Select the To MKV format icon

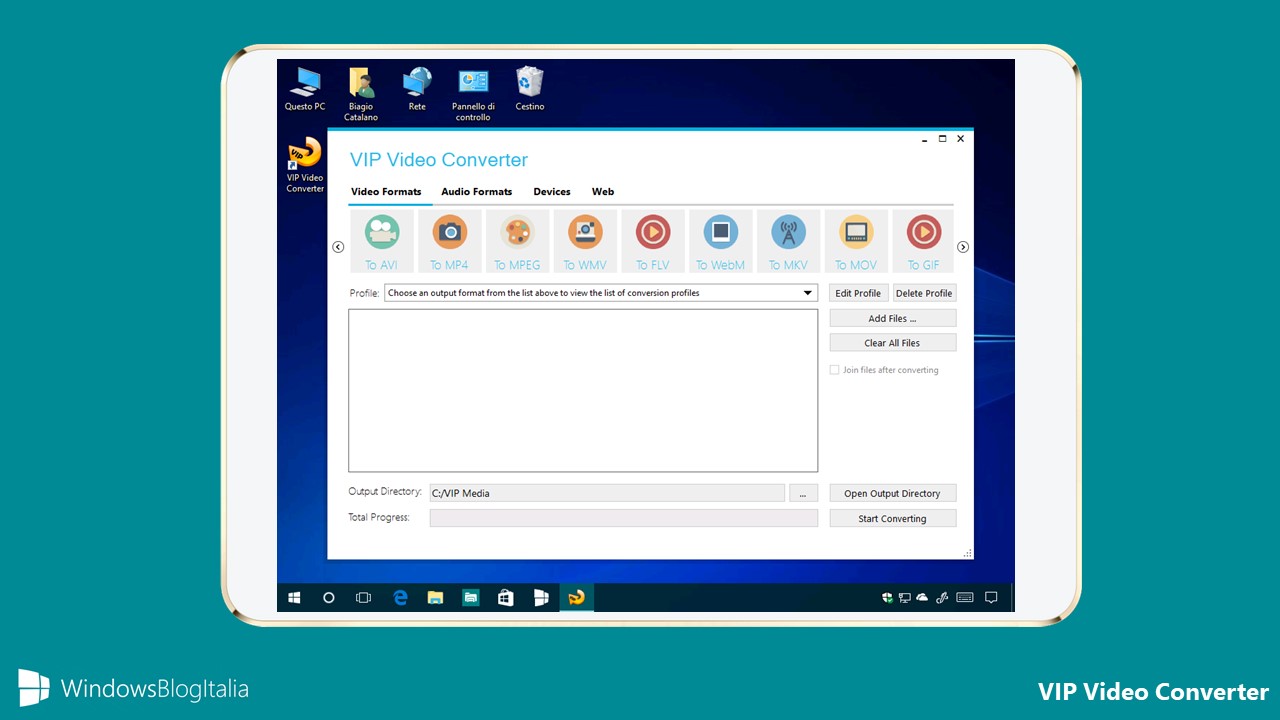(x=788, y=241)
